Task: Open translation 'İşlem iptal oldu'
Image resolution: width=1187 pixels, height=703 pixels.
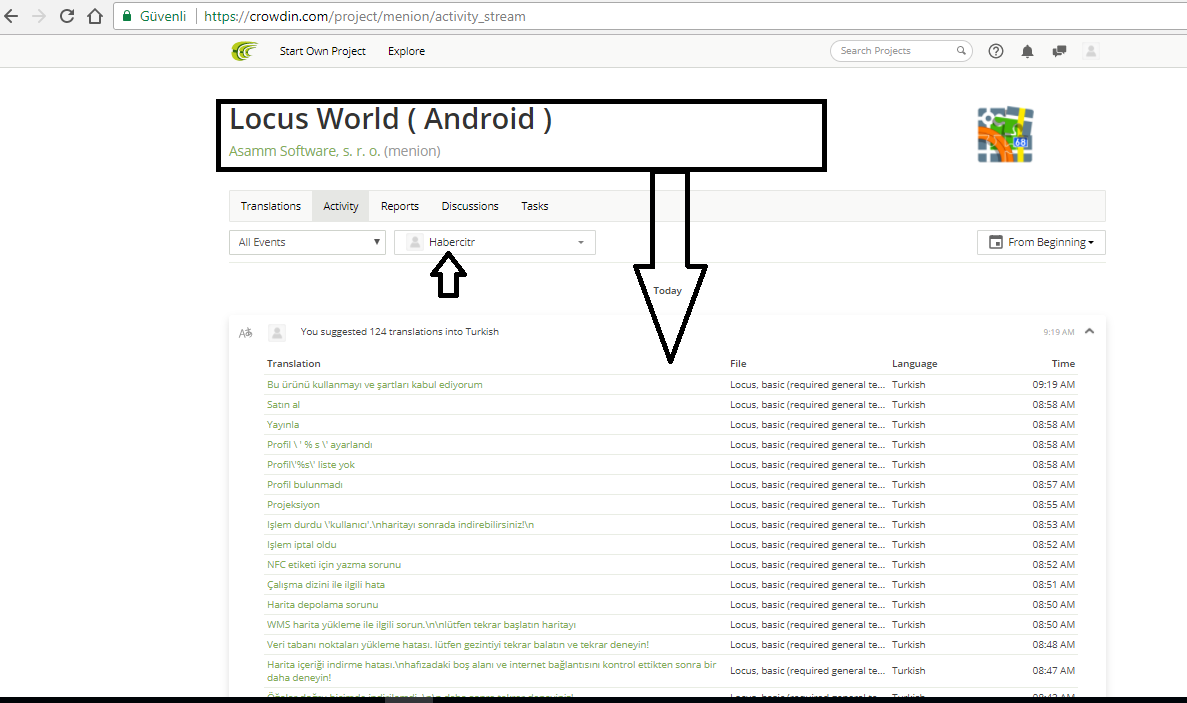Action: 301,545
